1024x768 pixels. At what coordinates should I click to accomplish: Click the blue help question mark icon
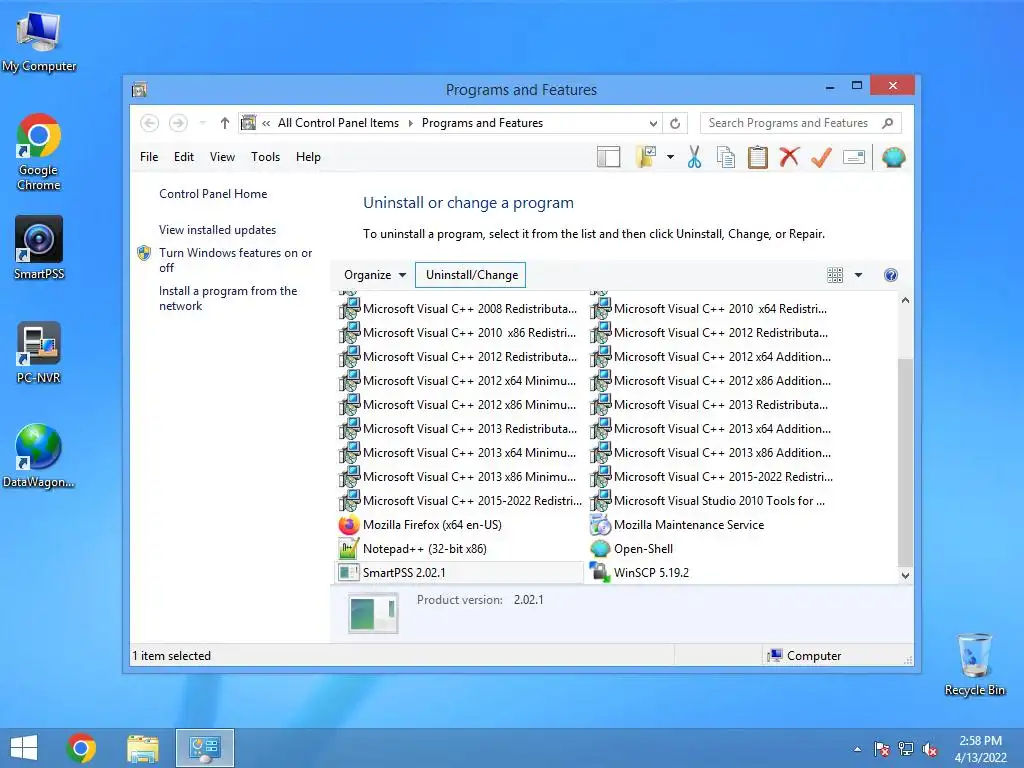891,275
